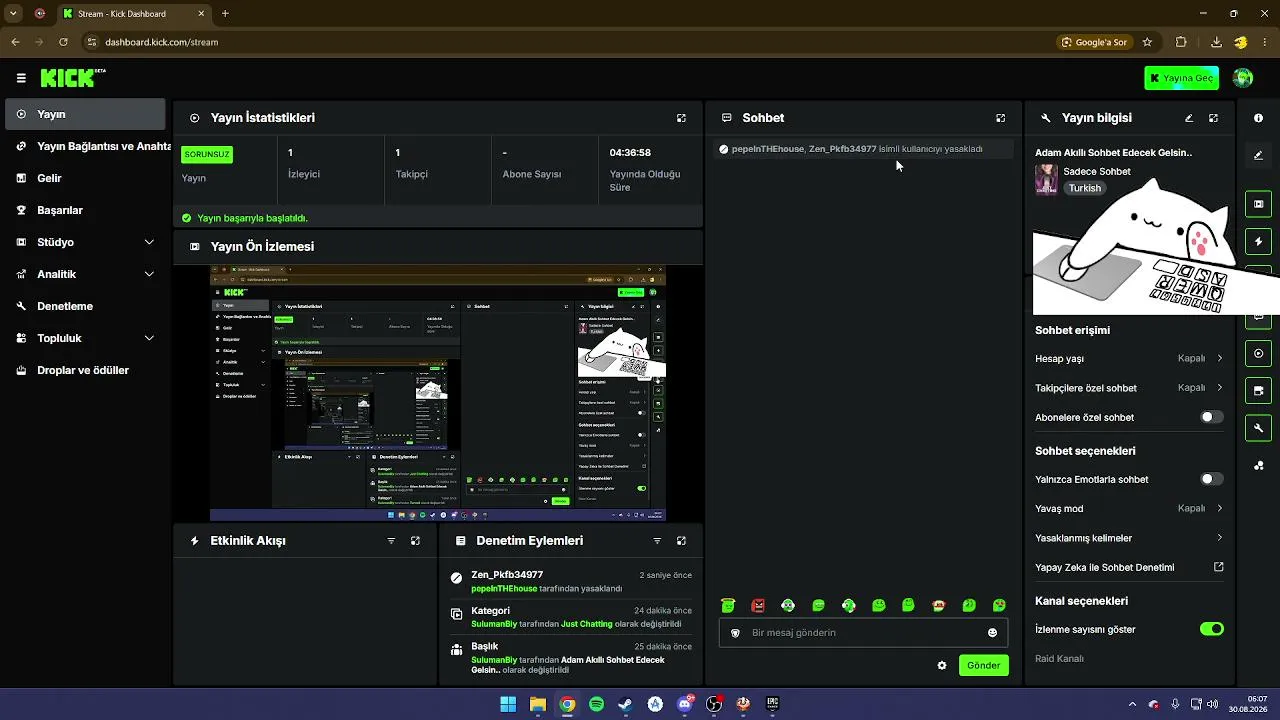The height and width of the screenshot is (720, 1280).
Task: Expand the Etkinlik Akışı panel
Action: [x=415, y=541]
